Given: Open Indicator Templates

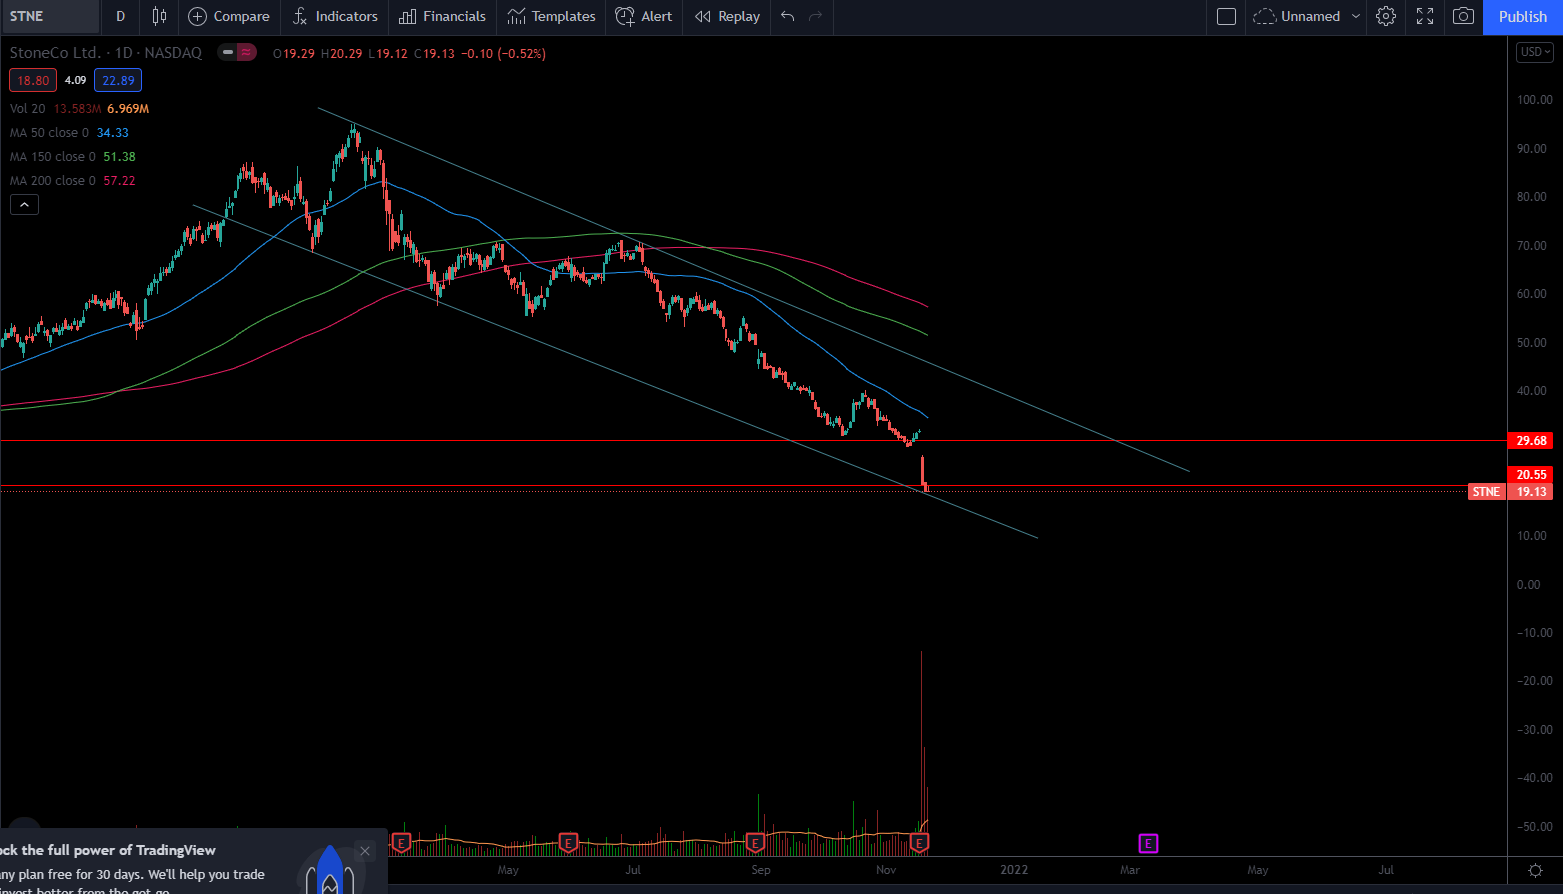Looking at the screenshot, I should point(551,16).
